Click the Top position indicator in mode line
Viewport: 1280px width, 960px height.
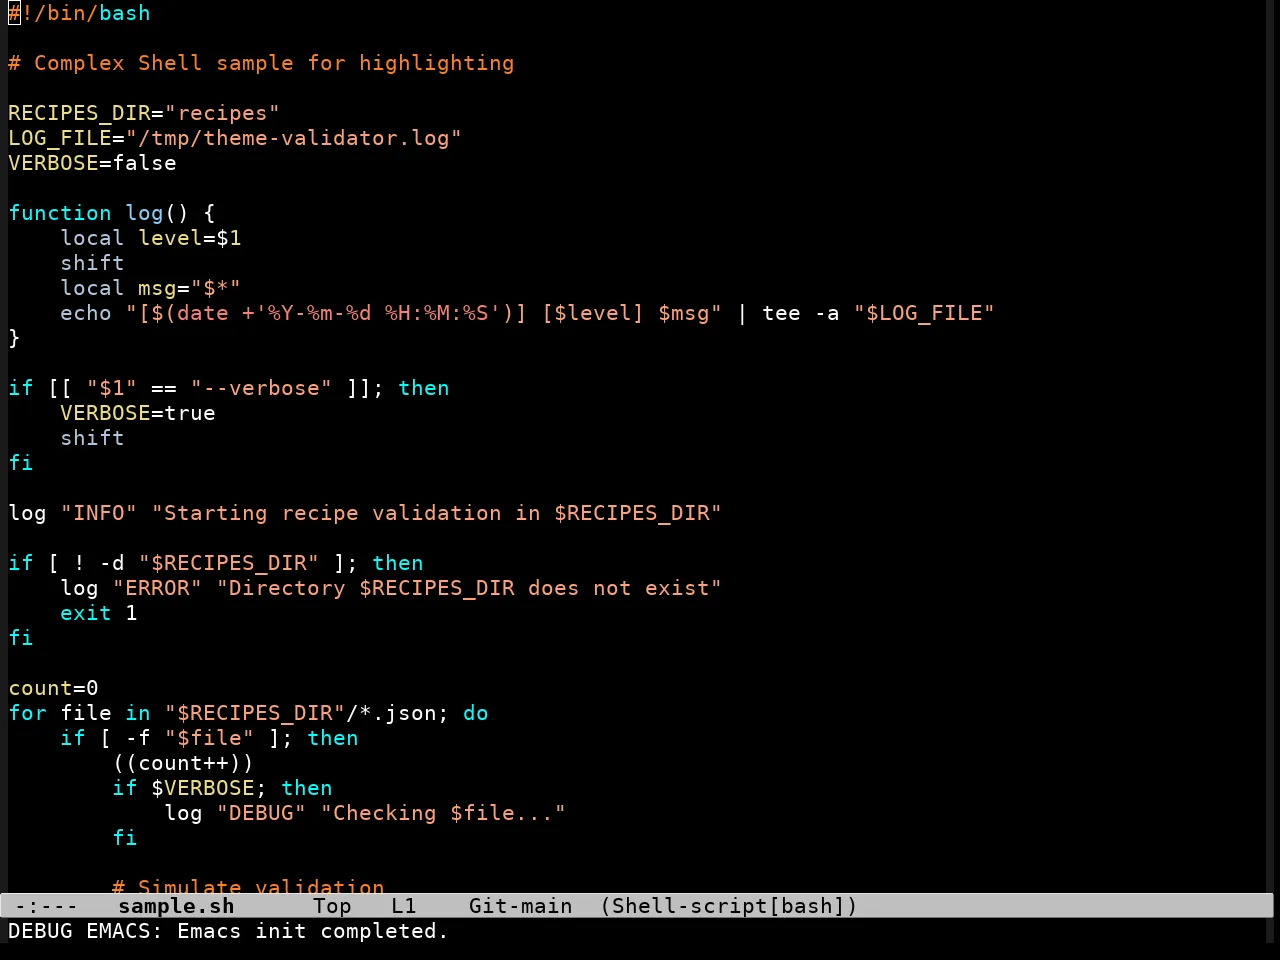[x=332, y=906]
